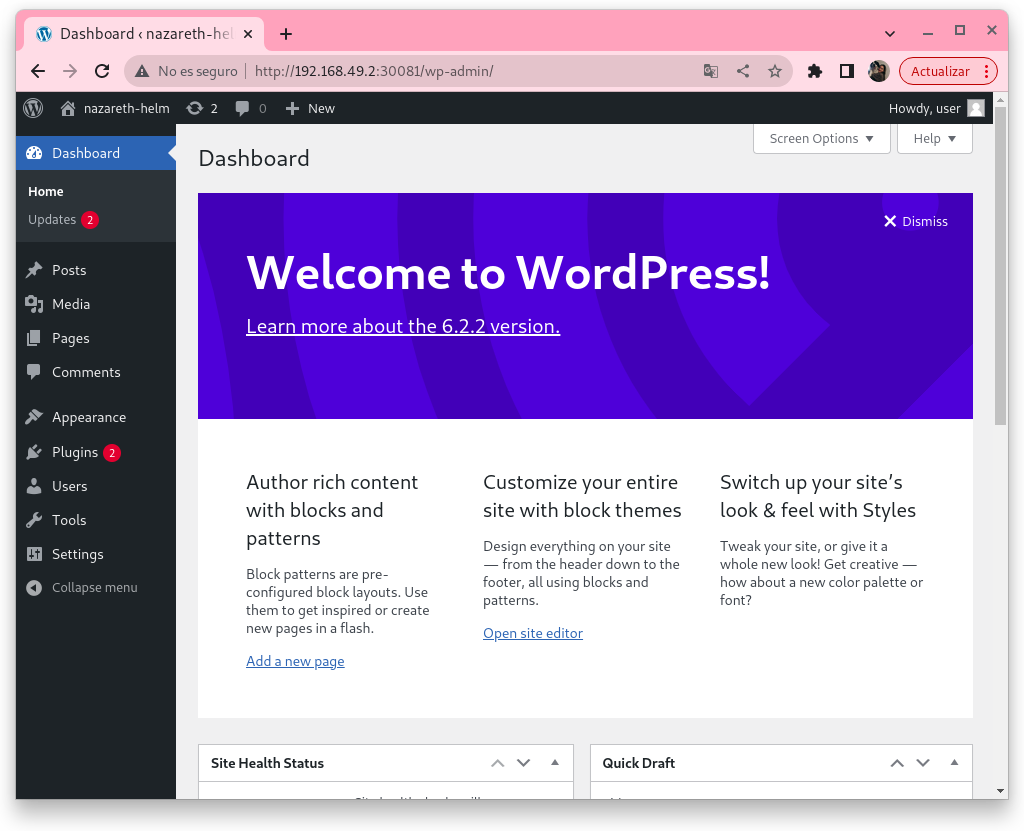Click the updates refresh icon in admin bar

click(x=195, y=108)
